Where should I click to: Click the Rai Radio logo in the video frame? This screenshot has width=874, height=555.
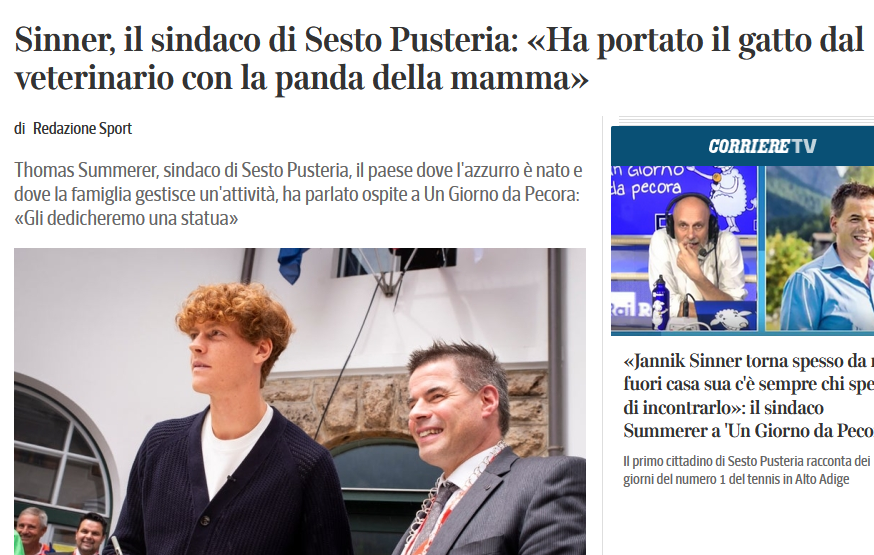pyautogui.click(x=627, y=310)
